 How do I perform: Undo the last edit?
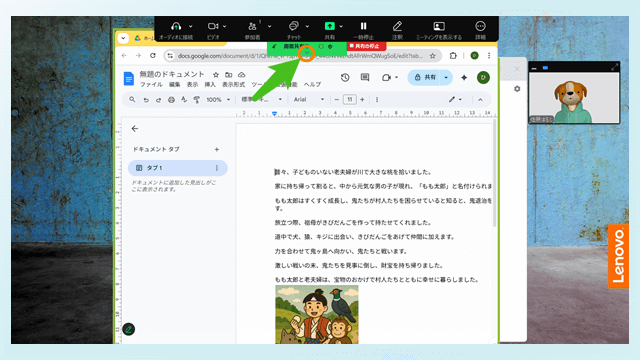pyautogui.click(x=146, y=100)
